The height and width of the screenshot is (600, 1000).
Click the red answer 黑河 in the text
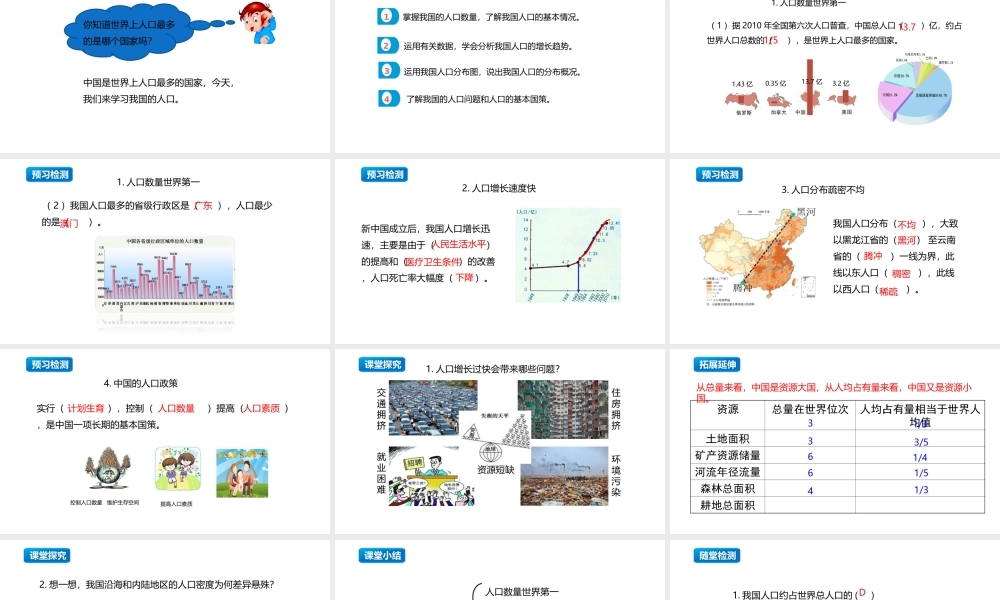(906, 240)
